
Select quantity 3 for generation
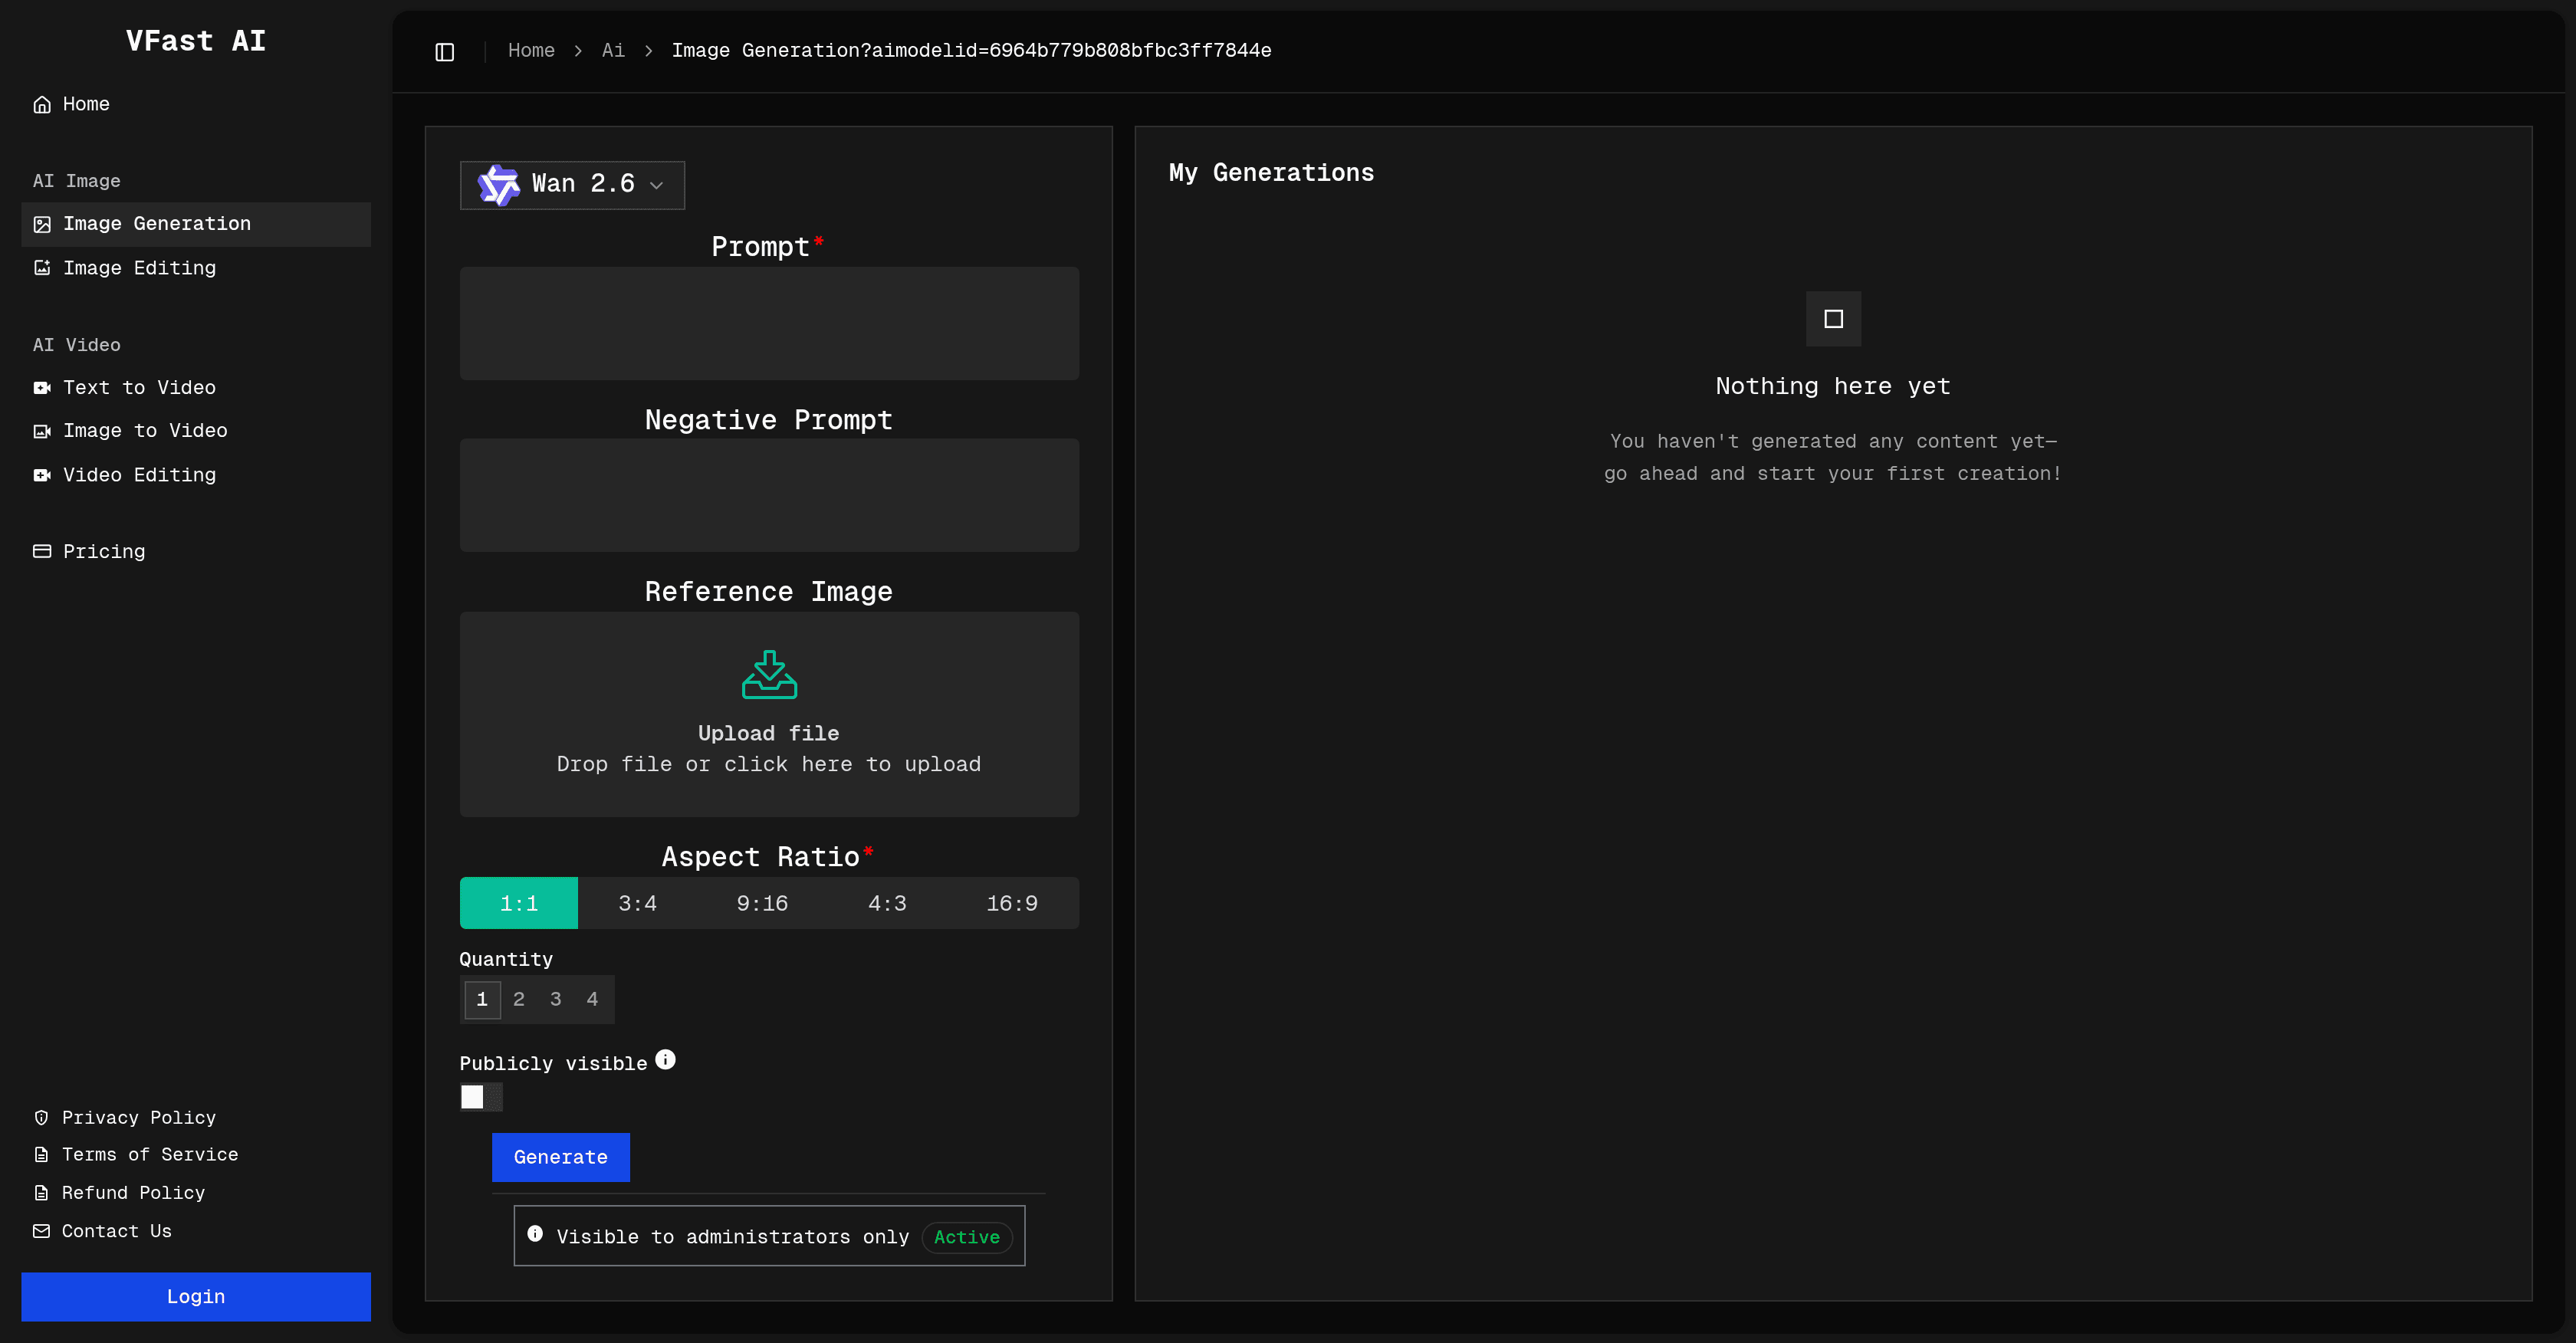pyautogui.click(x=555, y=999)
